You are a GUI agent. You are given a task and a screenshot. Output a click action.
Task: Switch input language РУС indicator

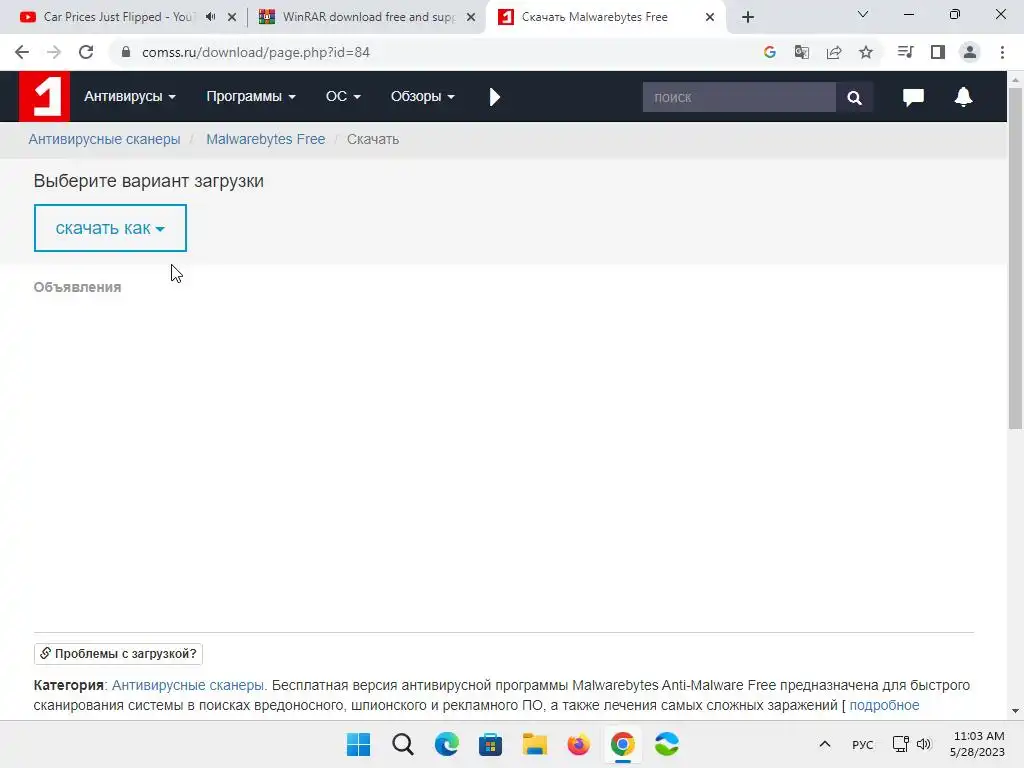[863, 744]
